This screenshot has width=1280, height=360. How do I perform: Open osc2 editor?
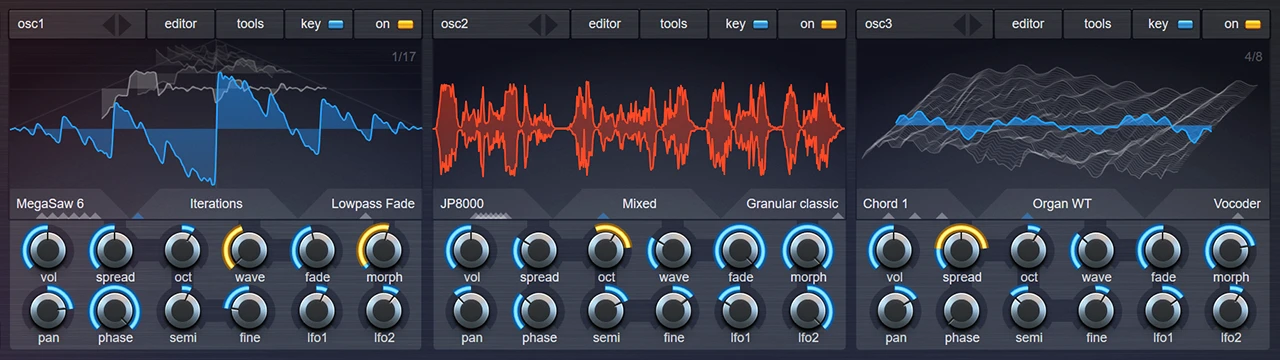pyautogui.click(x=604, y=24)
